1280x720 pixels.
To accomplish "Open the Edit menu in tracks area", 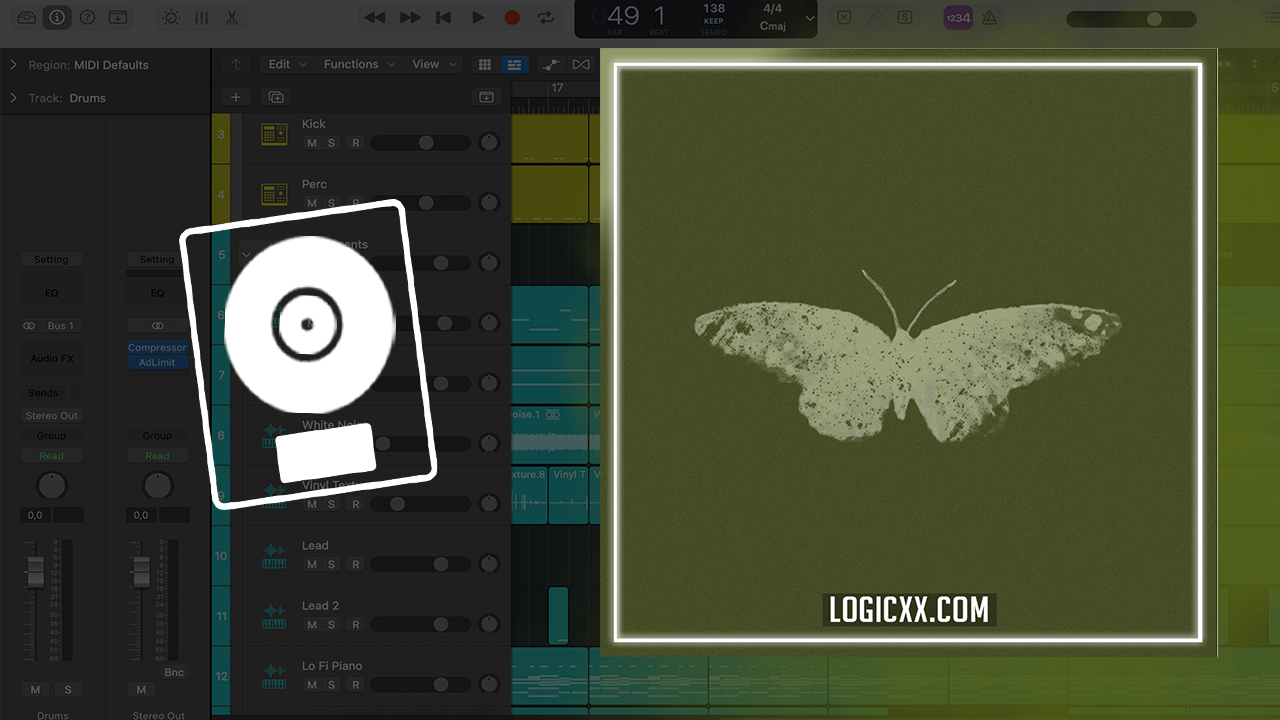I will click(279, 64).
